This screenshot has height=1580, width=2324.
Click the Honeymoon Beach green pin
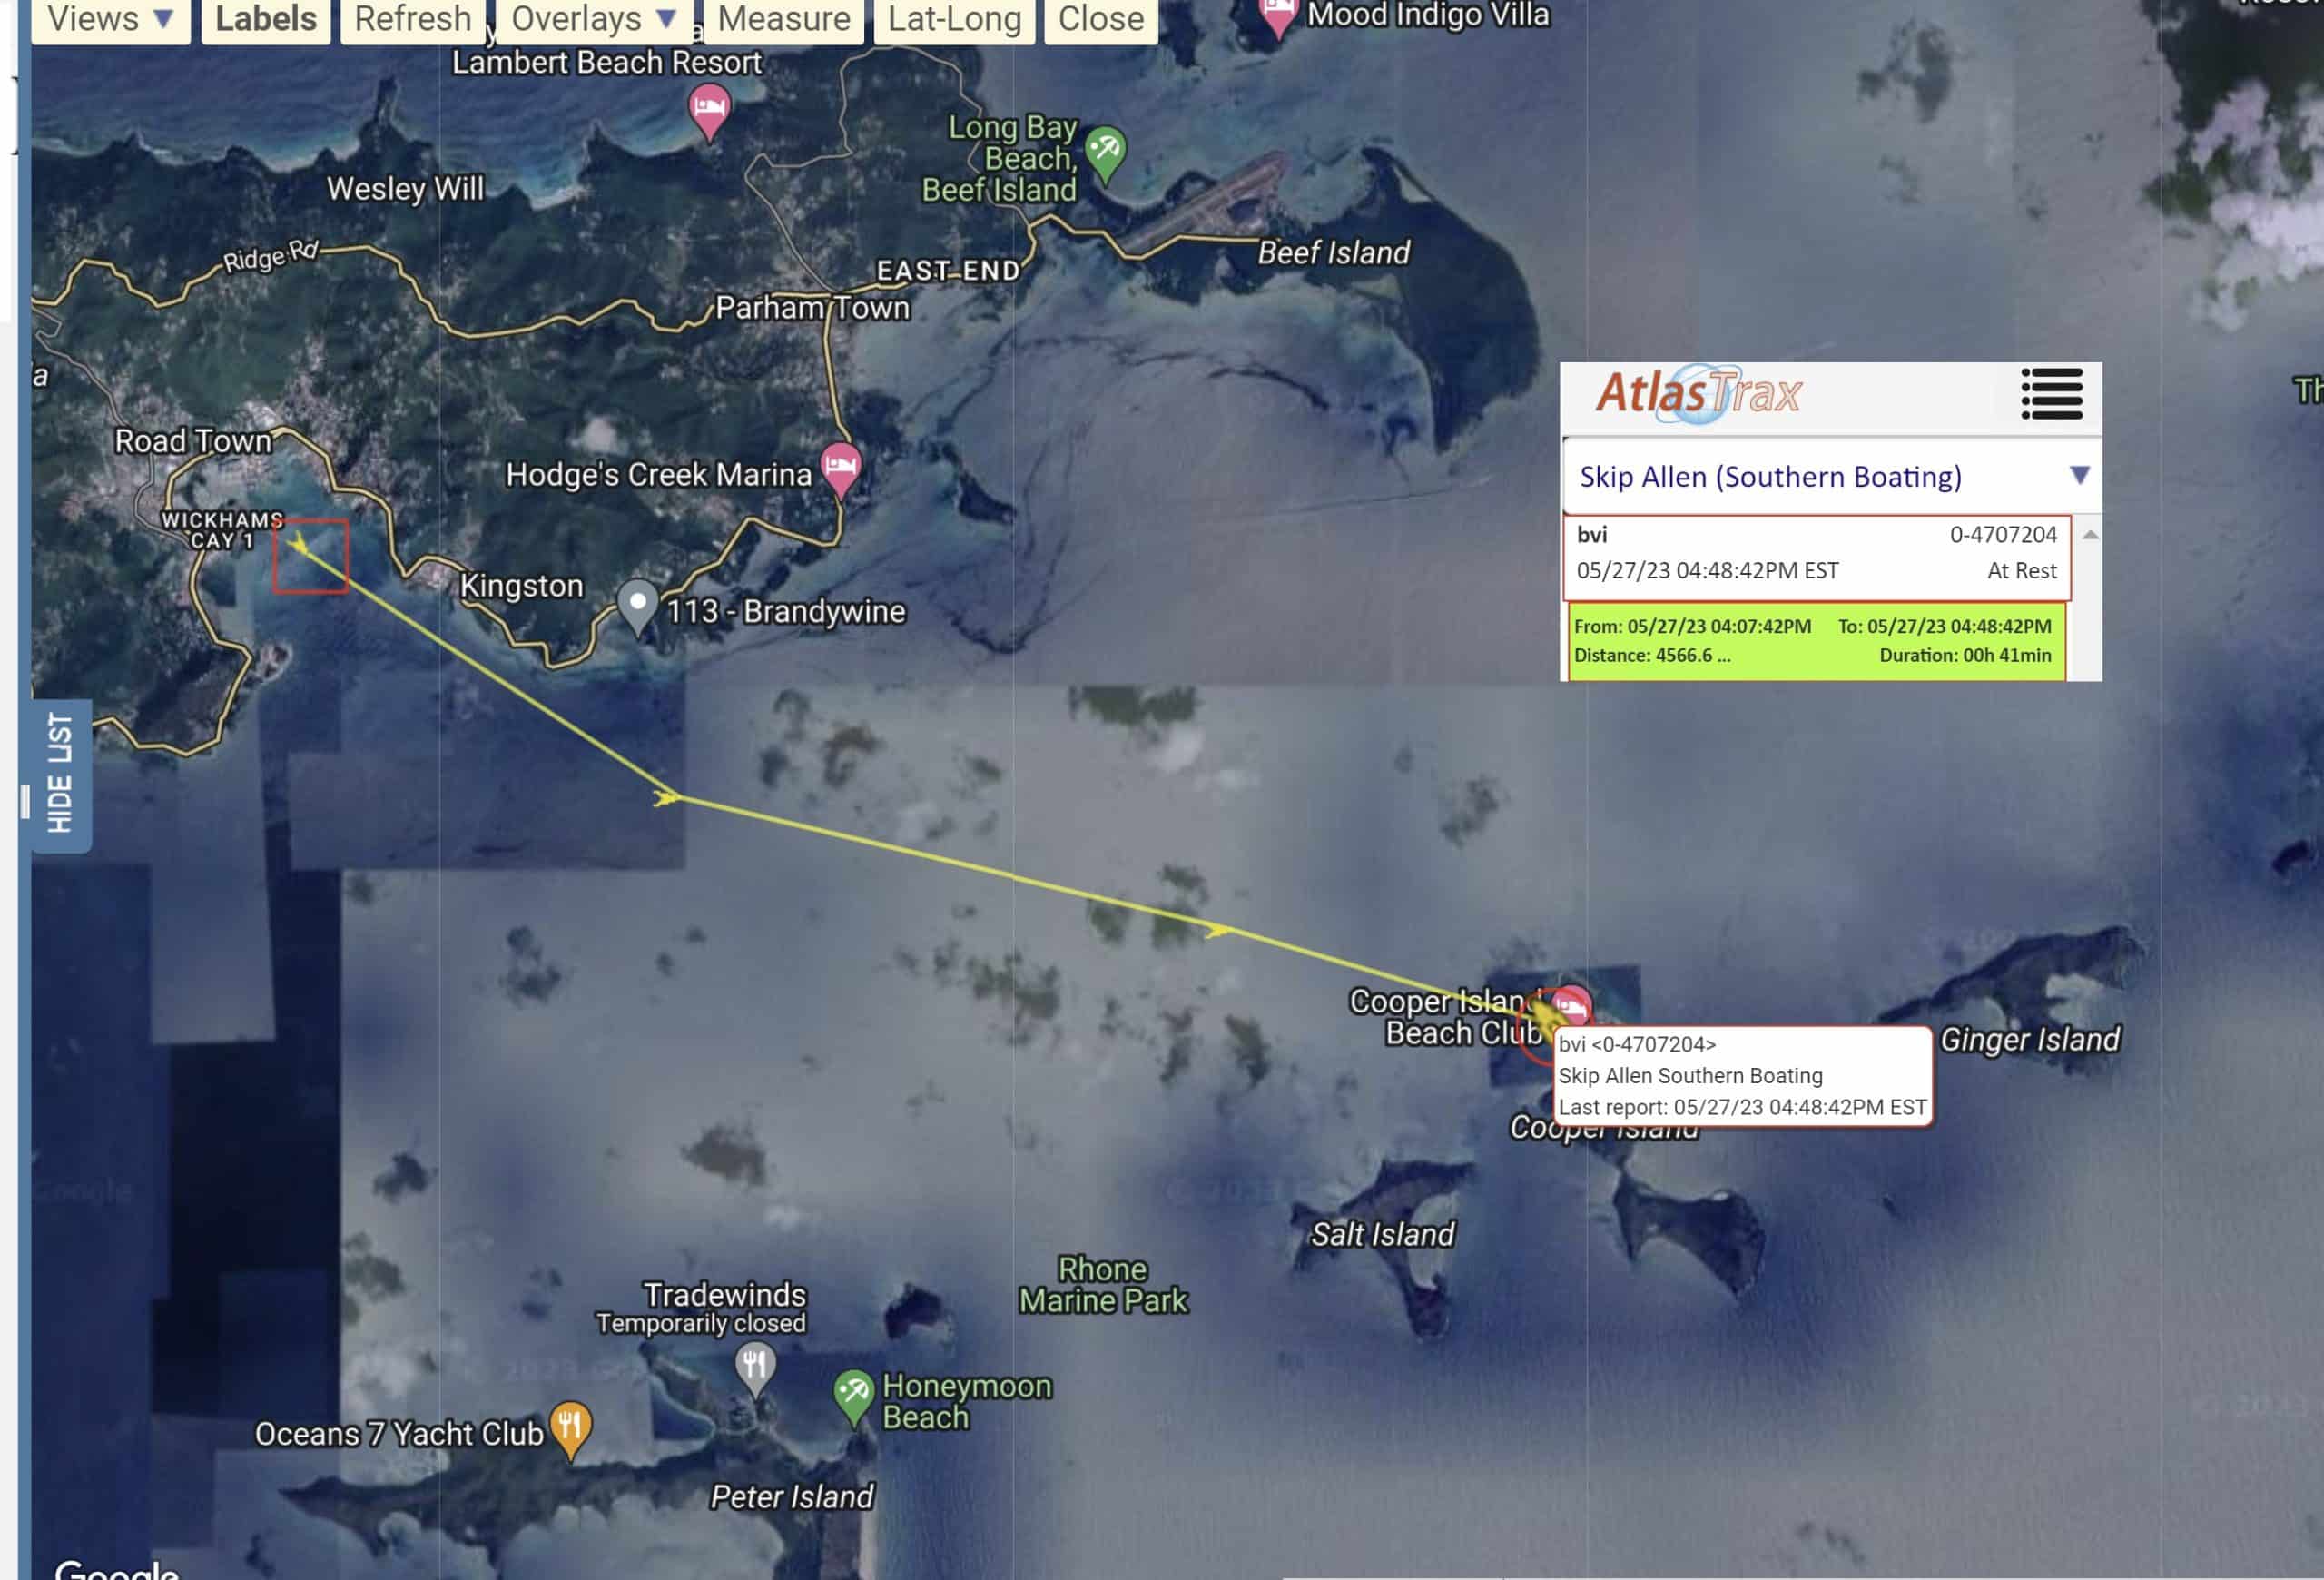853,1396
